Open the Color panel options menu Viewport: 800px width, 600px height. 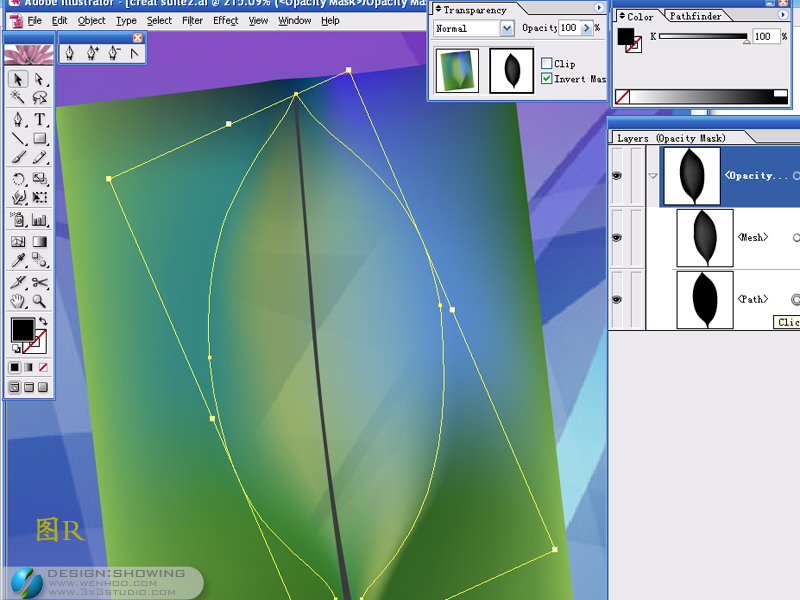(x=783, y=15)
